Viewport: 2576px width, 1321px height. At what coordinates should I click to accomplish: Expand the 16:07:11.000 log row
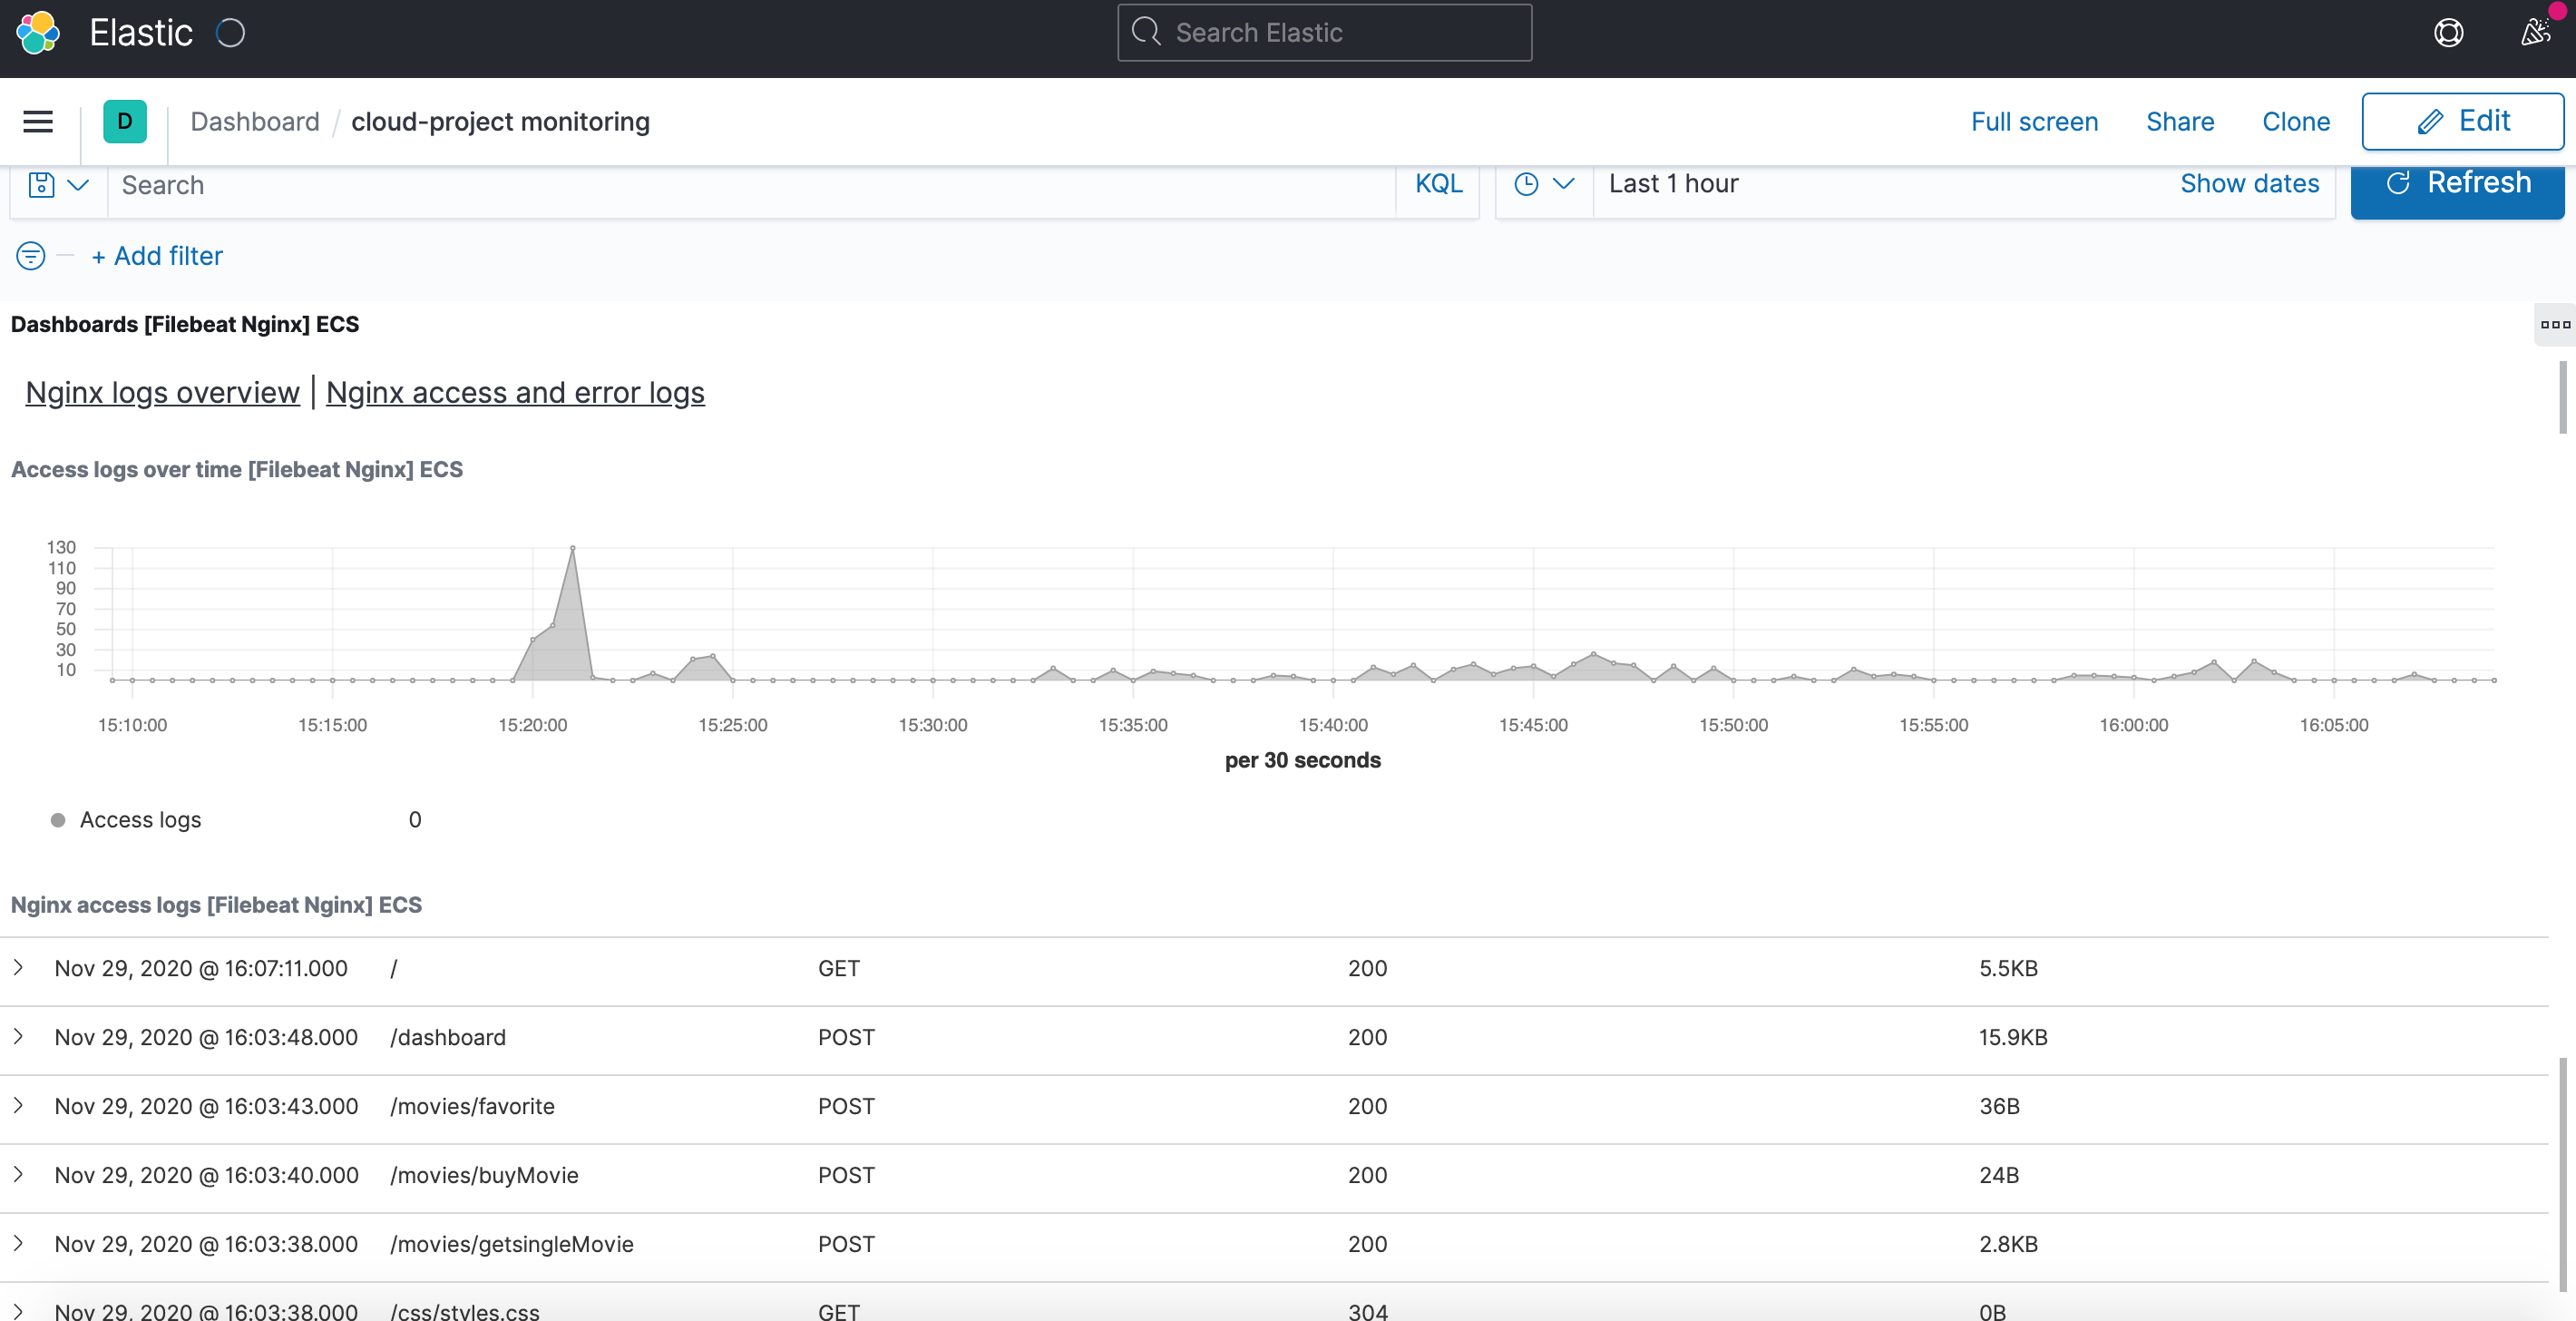pyautogui.click(x=19, y=967)
